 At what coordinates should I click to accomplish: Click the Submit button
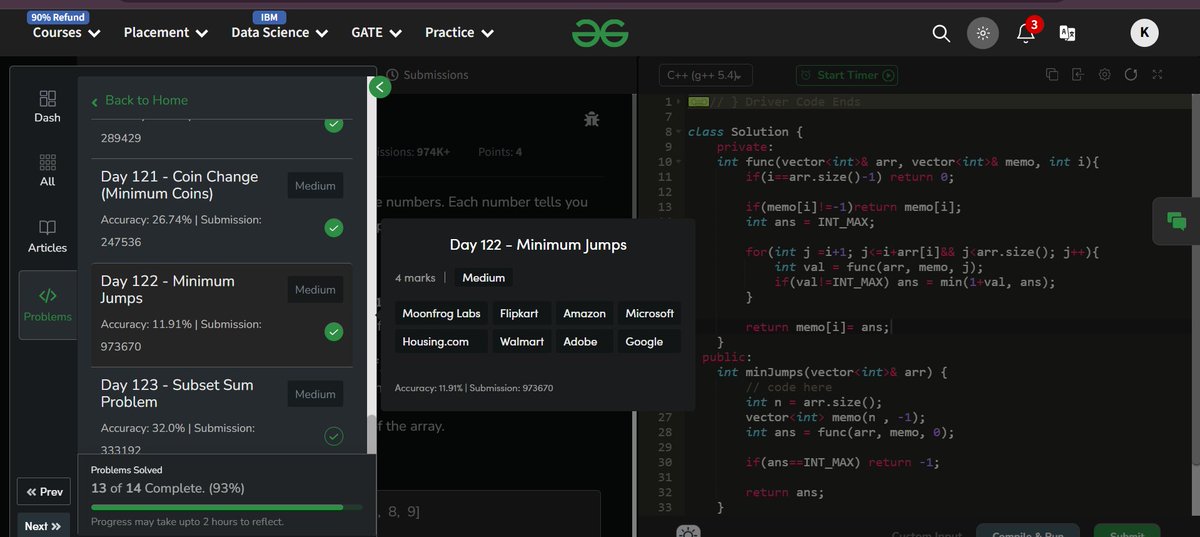pyautogui.click(x=1127, y=530)
